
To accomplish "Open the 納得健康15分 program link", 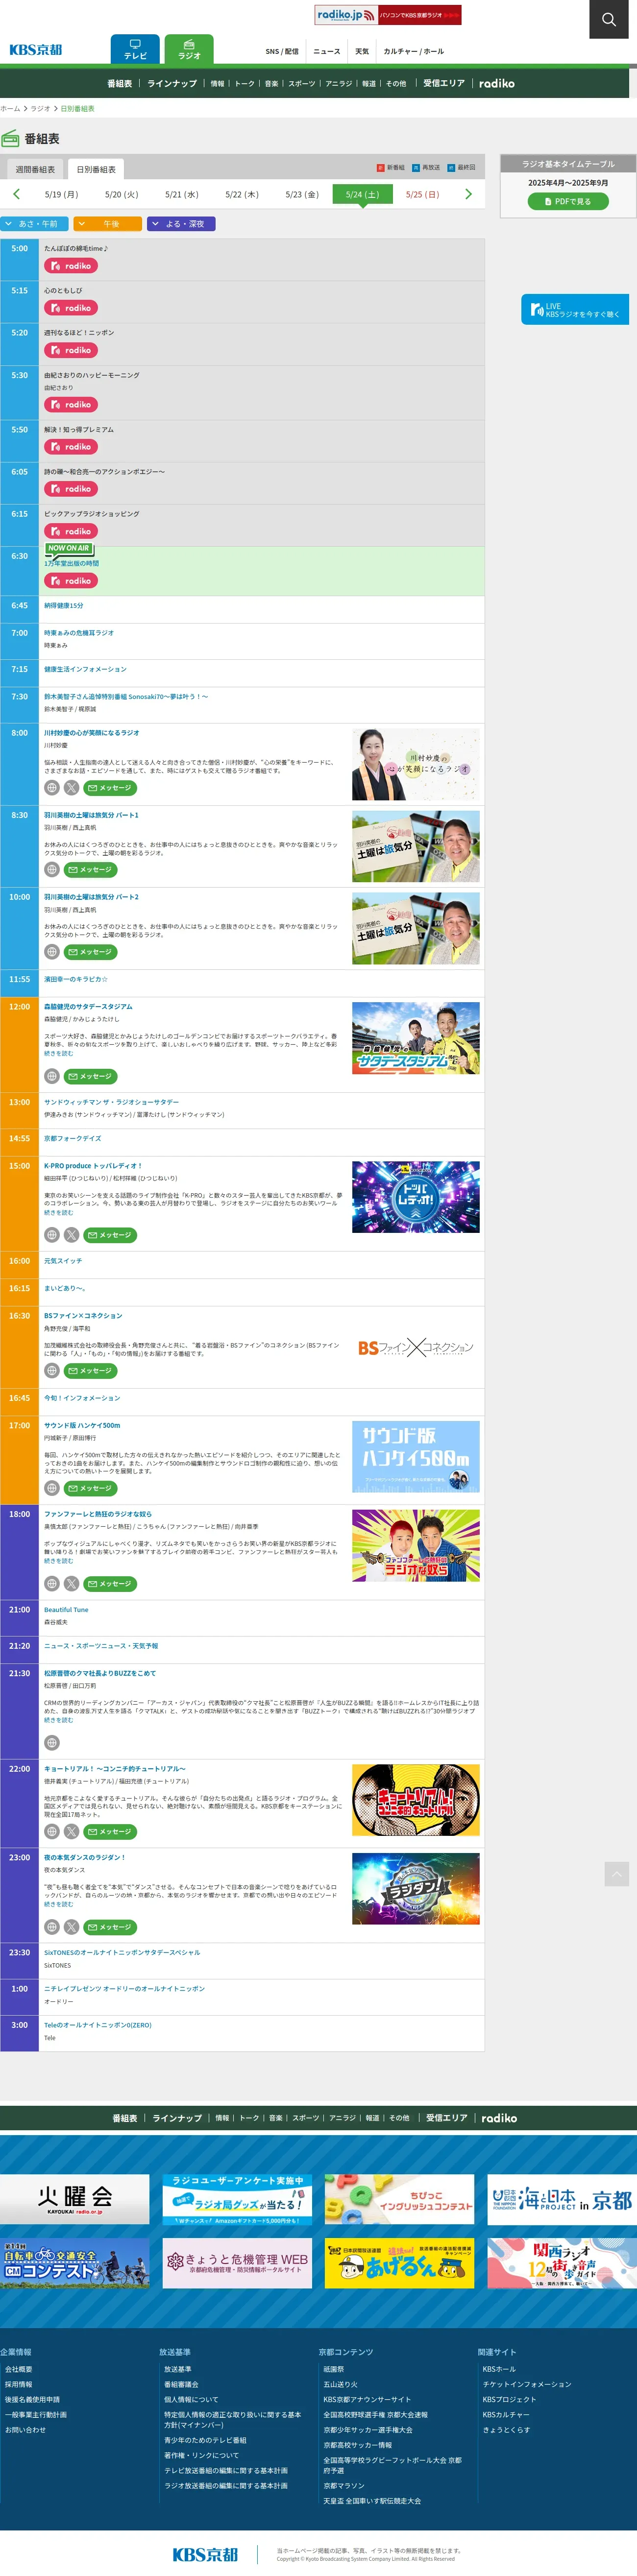I will tap(63, 606).
